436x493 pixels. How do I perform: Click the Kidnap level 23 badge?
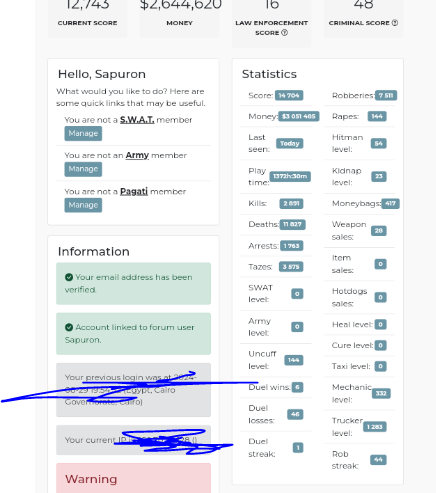(x=379, y=176)
